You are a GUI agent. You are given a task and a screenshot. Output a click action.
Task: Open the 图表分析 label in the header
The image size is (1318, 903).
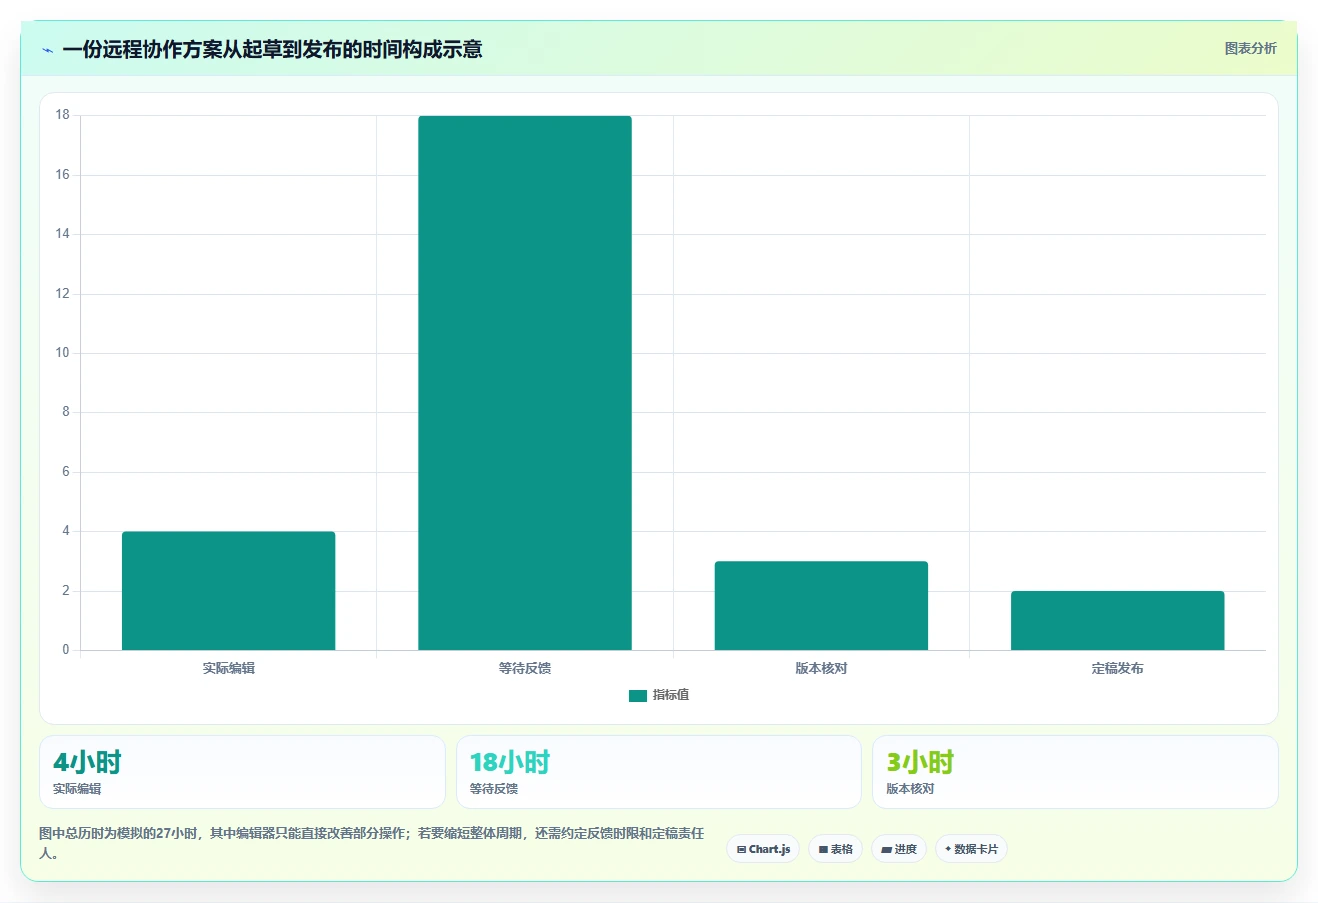[1250, 48]
